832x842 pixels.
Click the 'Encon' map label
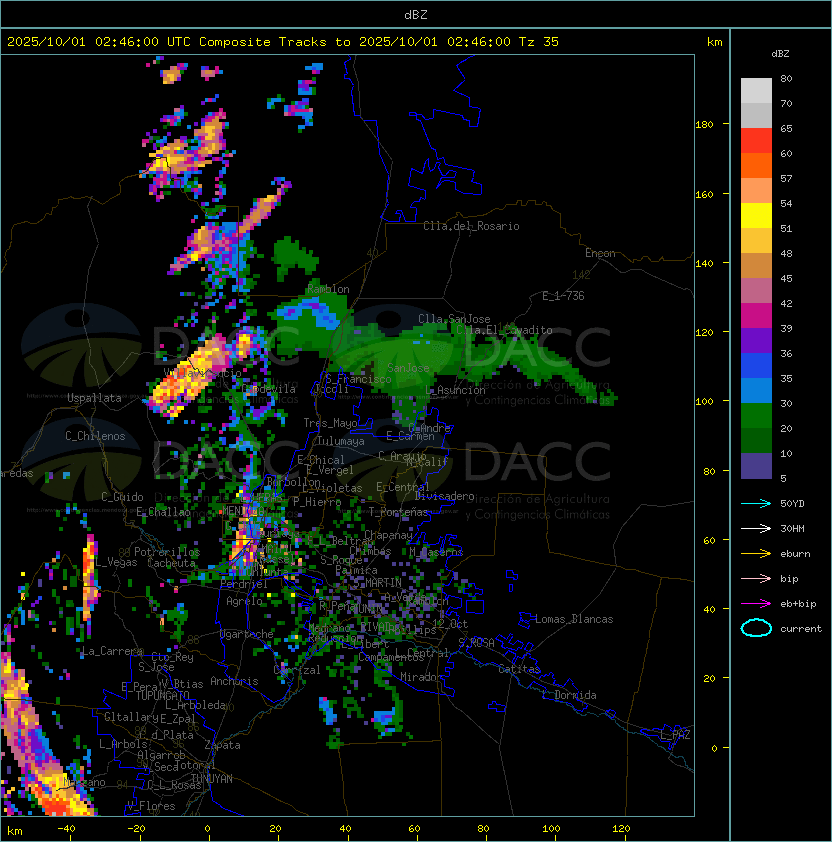coord(600,253)
